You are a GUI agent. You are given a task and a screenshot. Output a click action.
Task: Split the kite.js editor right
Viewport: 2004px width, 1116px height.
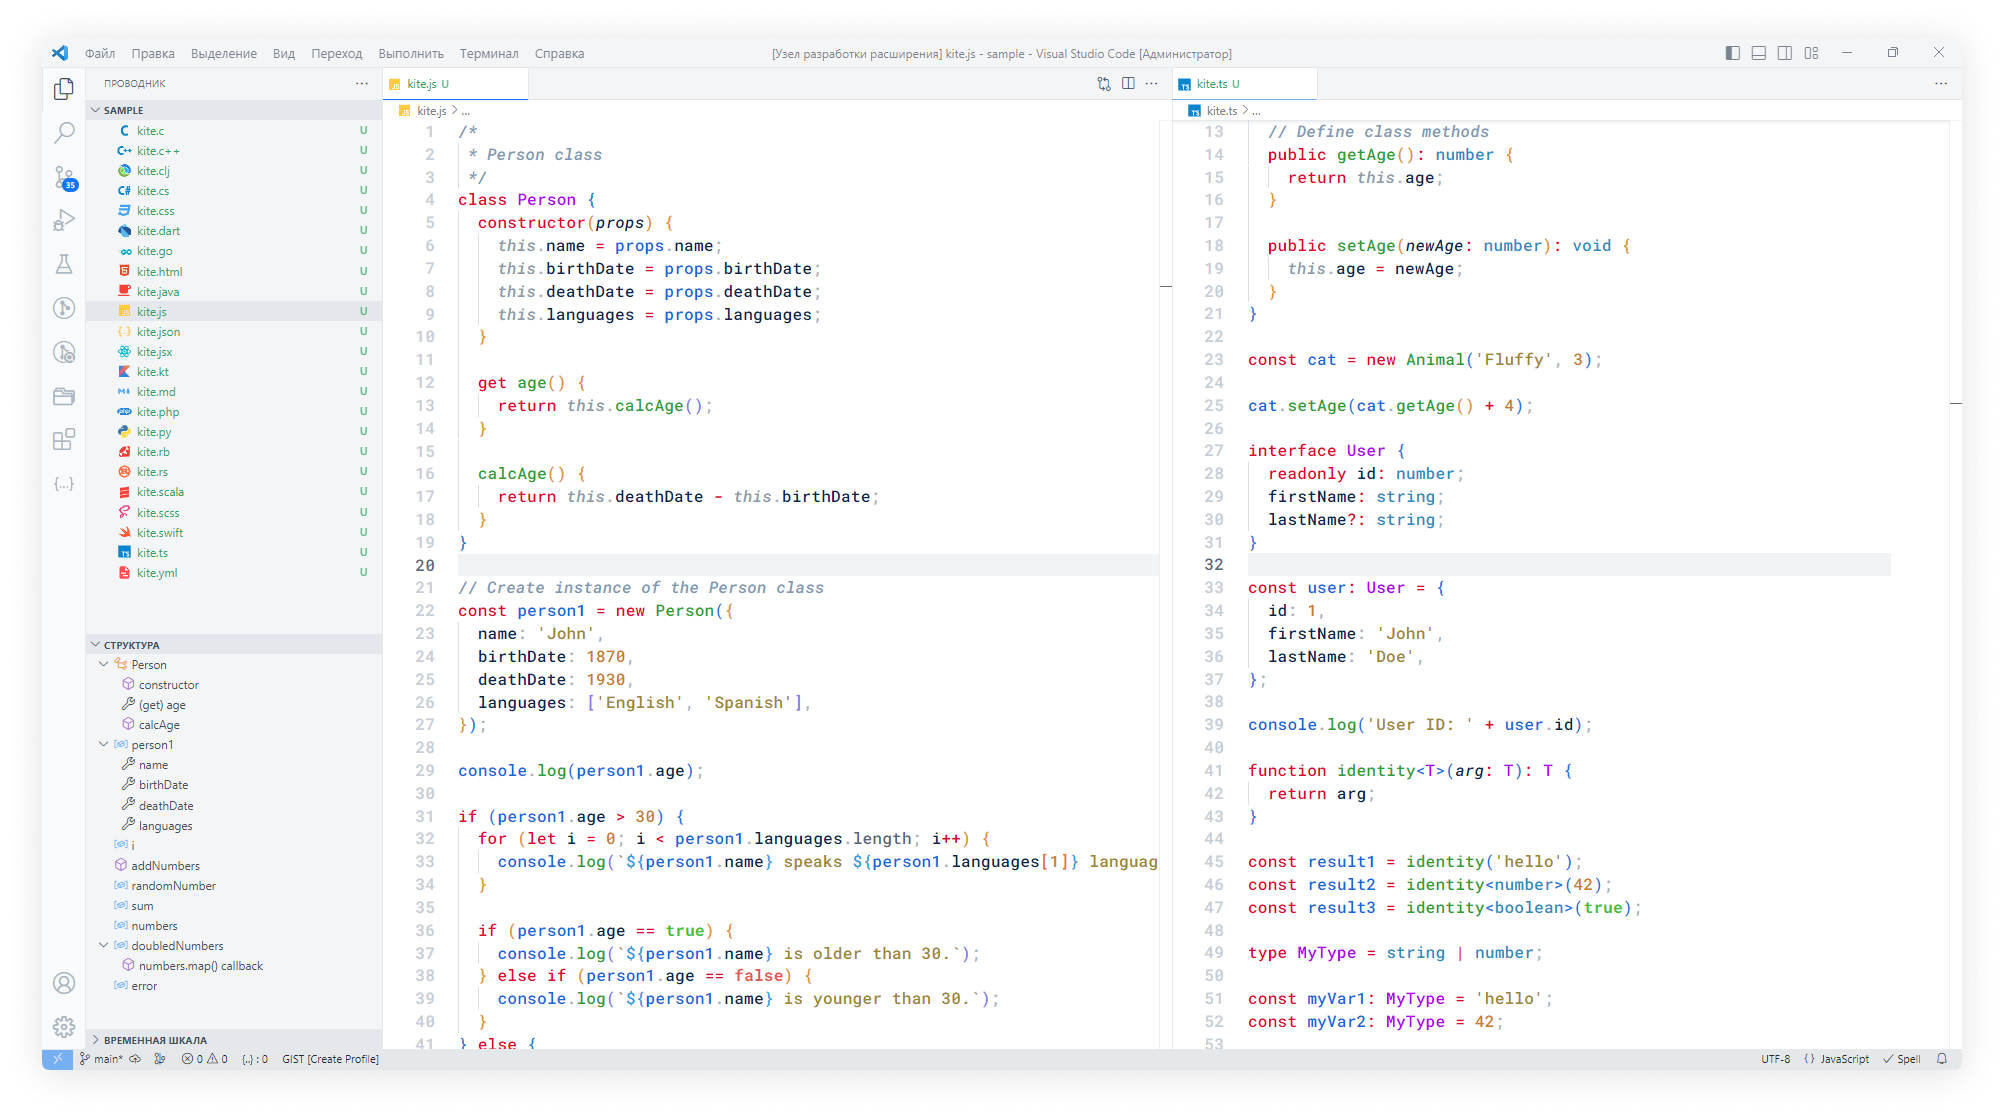[x=1128, y=84]
